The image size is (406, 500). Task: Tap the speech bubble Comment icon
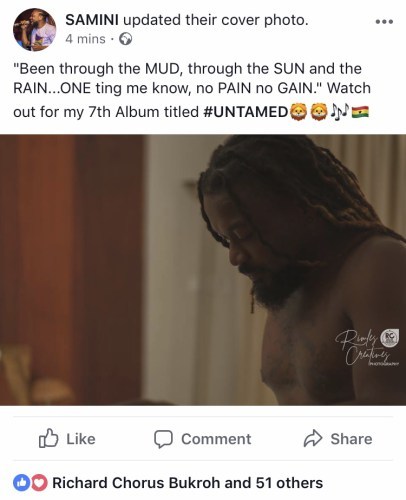click(x=163, y=439)
